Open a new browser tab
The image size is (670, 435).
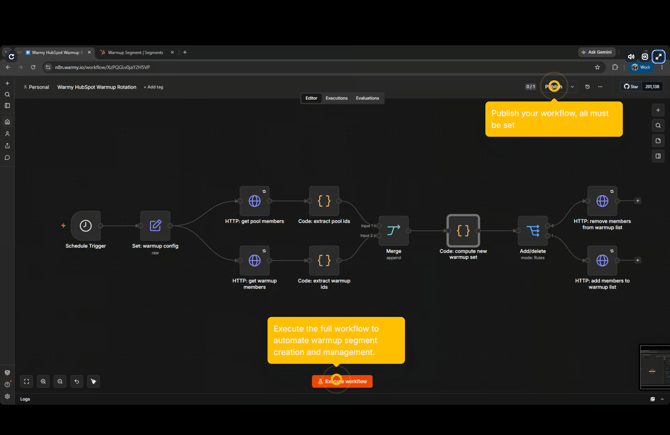click(x=185, y=53)
